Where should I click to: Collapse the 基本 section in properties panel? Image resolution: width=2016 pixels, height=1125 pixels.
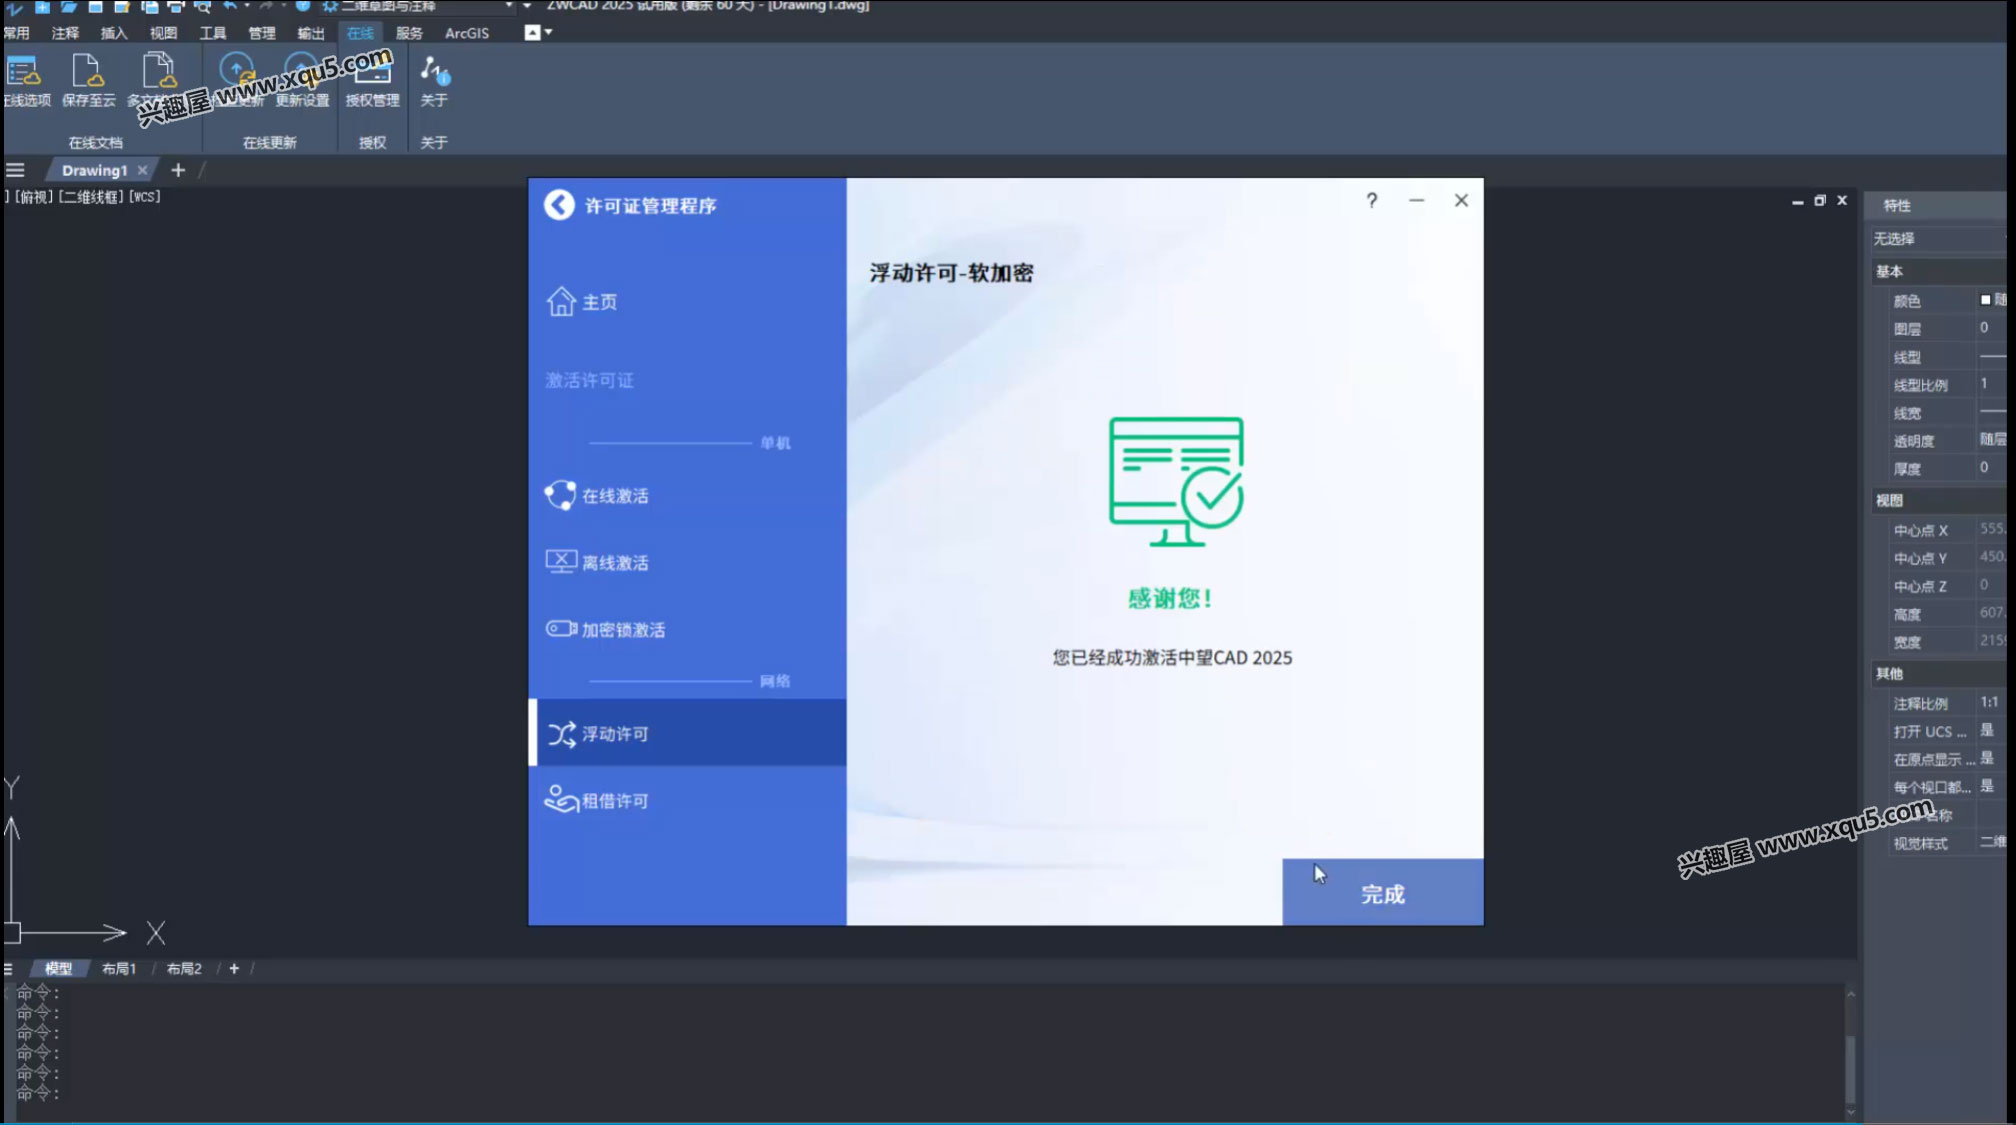(x=1939, y=271)
